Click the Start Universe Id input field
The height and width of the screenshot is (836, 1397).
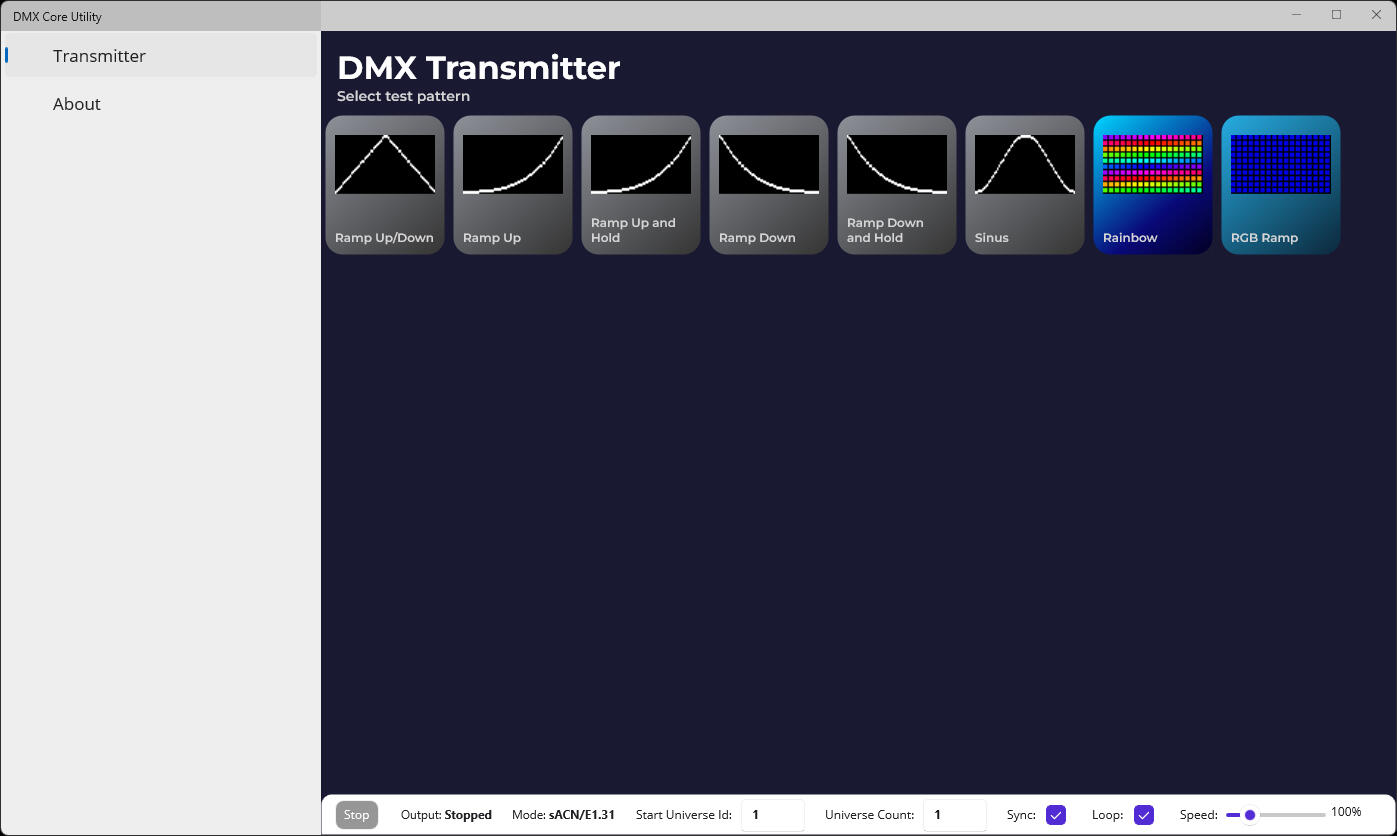(772, 815)
